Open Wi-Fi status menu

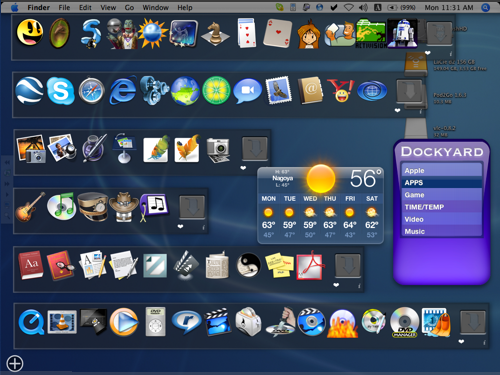click(348, 7)
